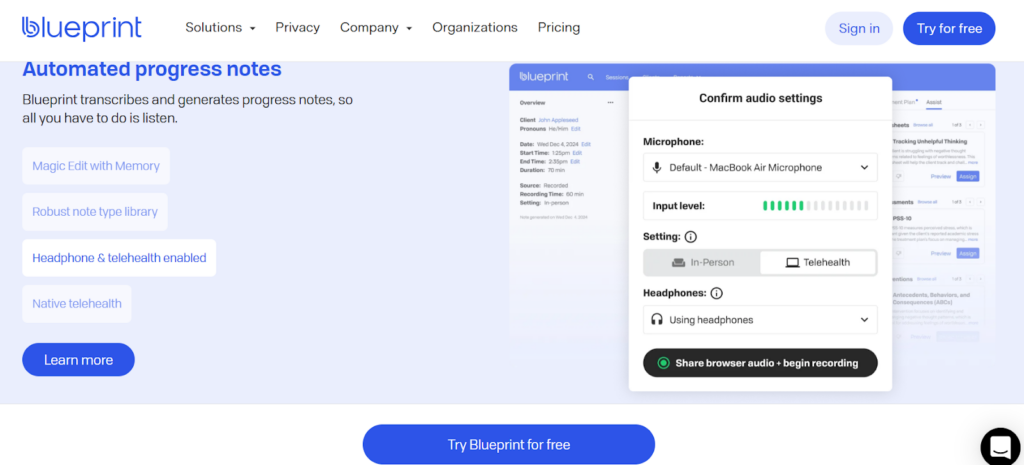Click the info icon beside Headphones
The height and width of the screenshot is (465, 1024).
716,293
